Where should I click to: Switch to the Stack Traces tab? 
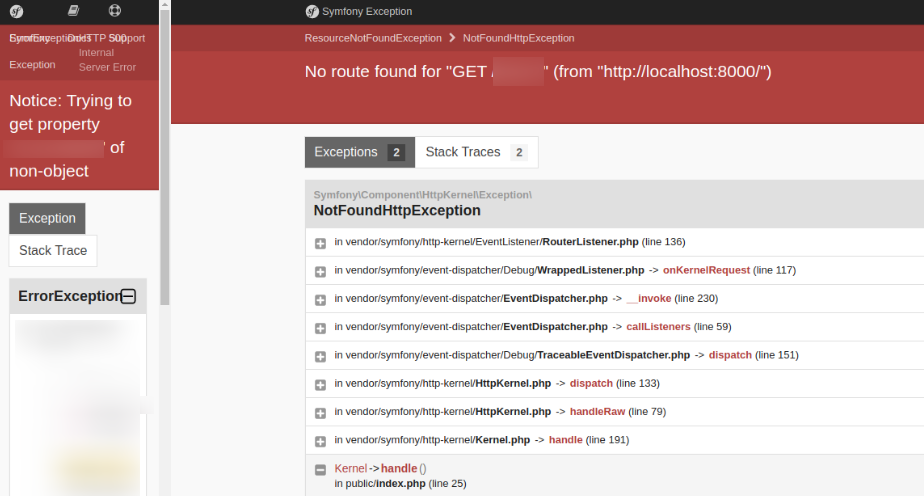point(476,152)
